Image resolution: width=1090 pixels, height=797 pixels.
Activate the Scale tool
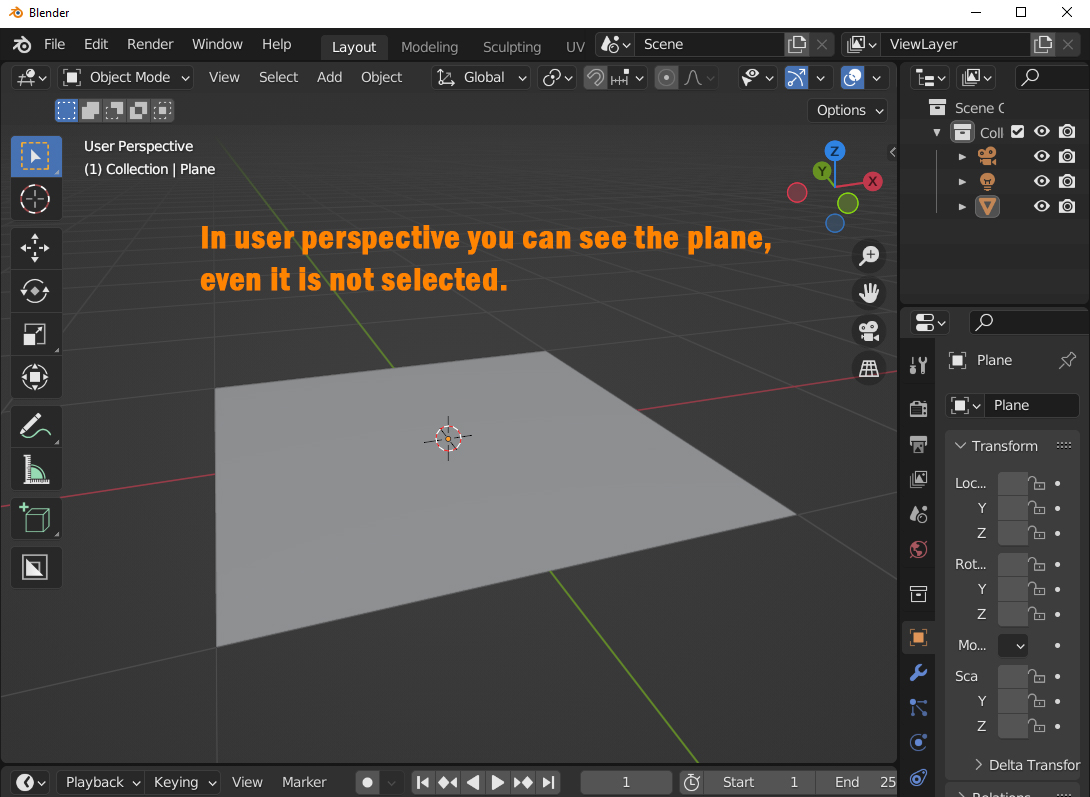[x=35, y=334]
